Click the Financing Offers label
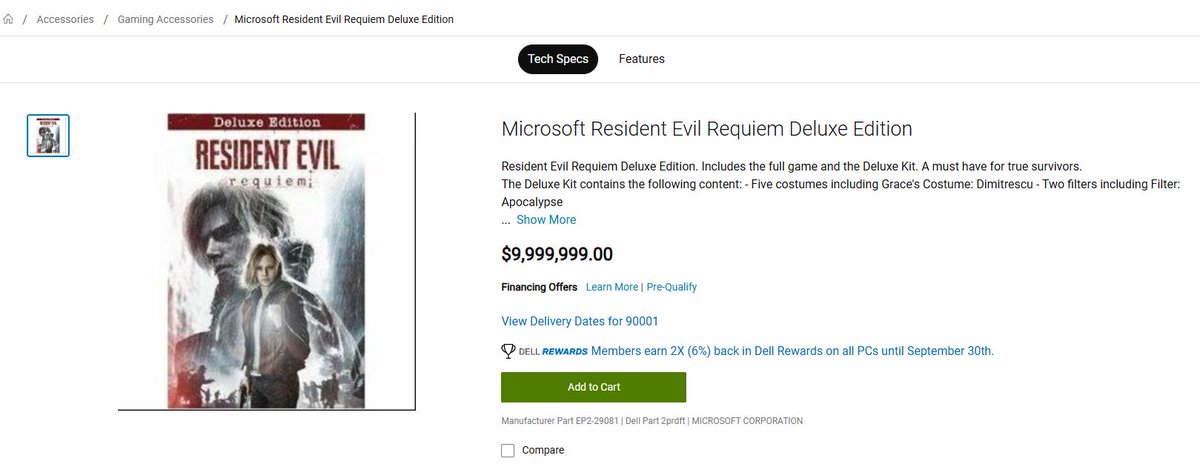The image size is (1200, 464). (x=539, y=287)
